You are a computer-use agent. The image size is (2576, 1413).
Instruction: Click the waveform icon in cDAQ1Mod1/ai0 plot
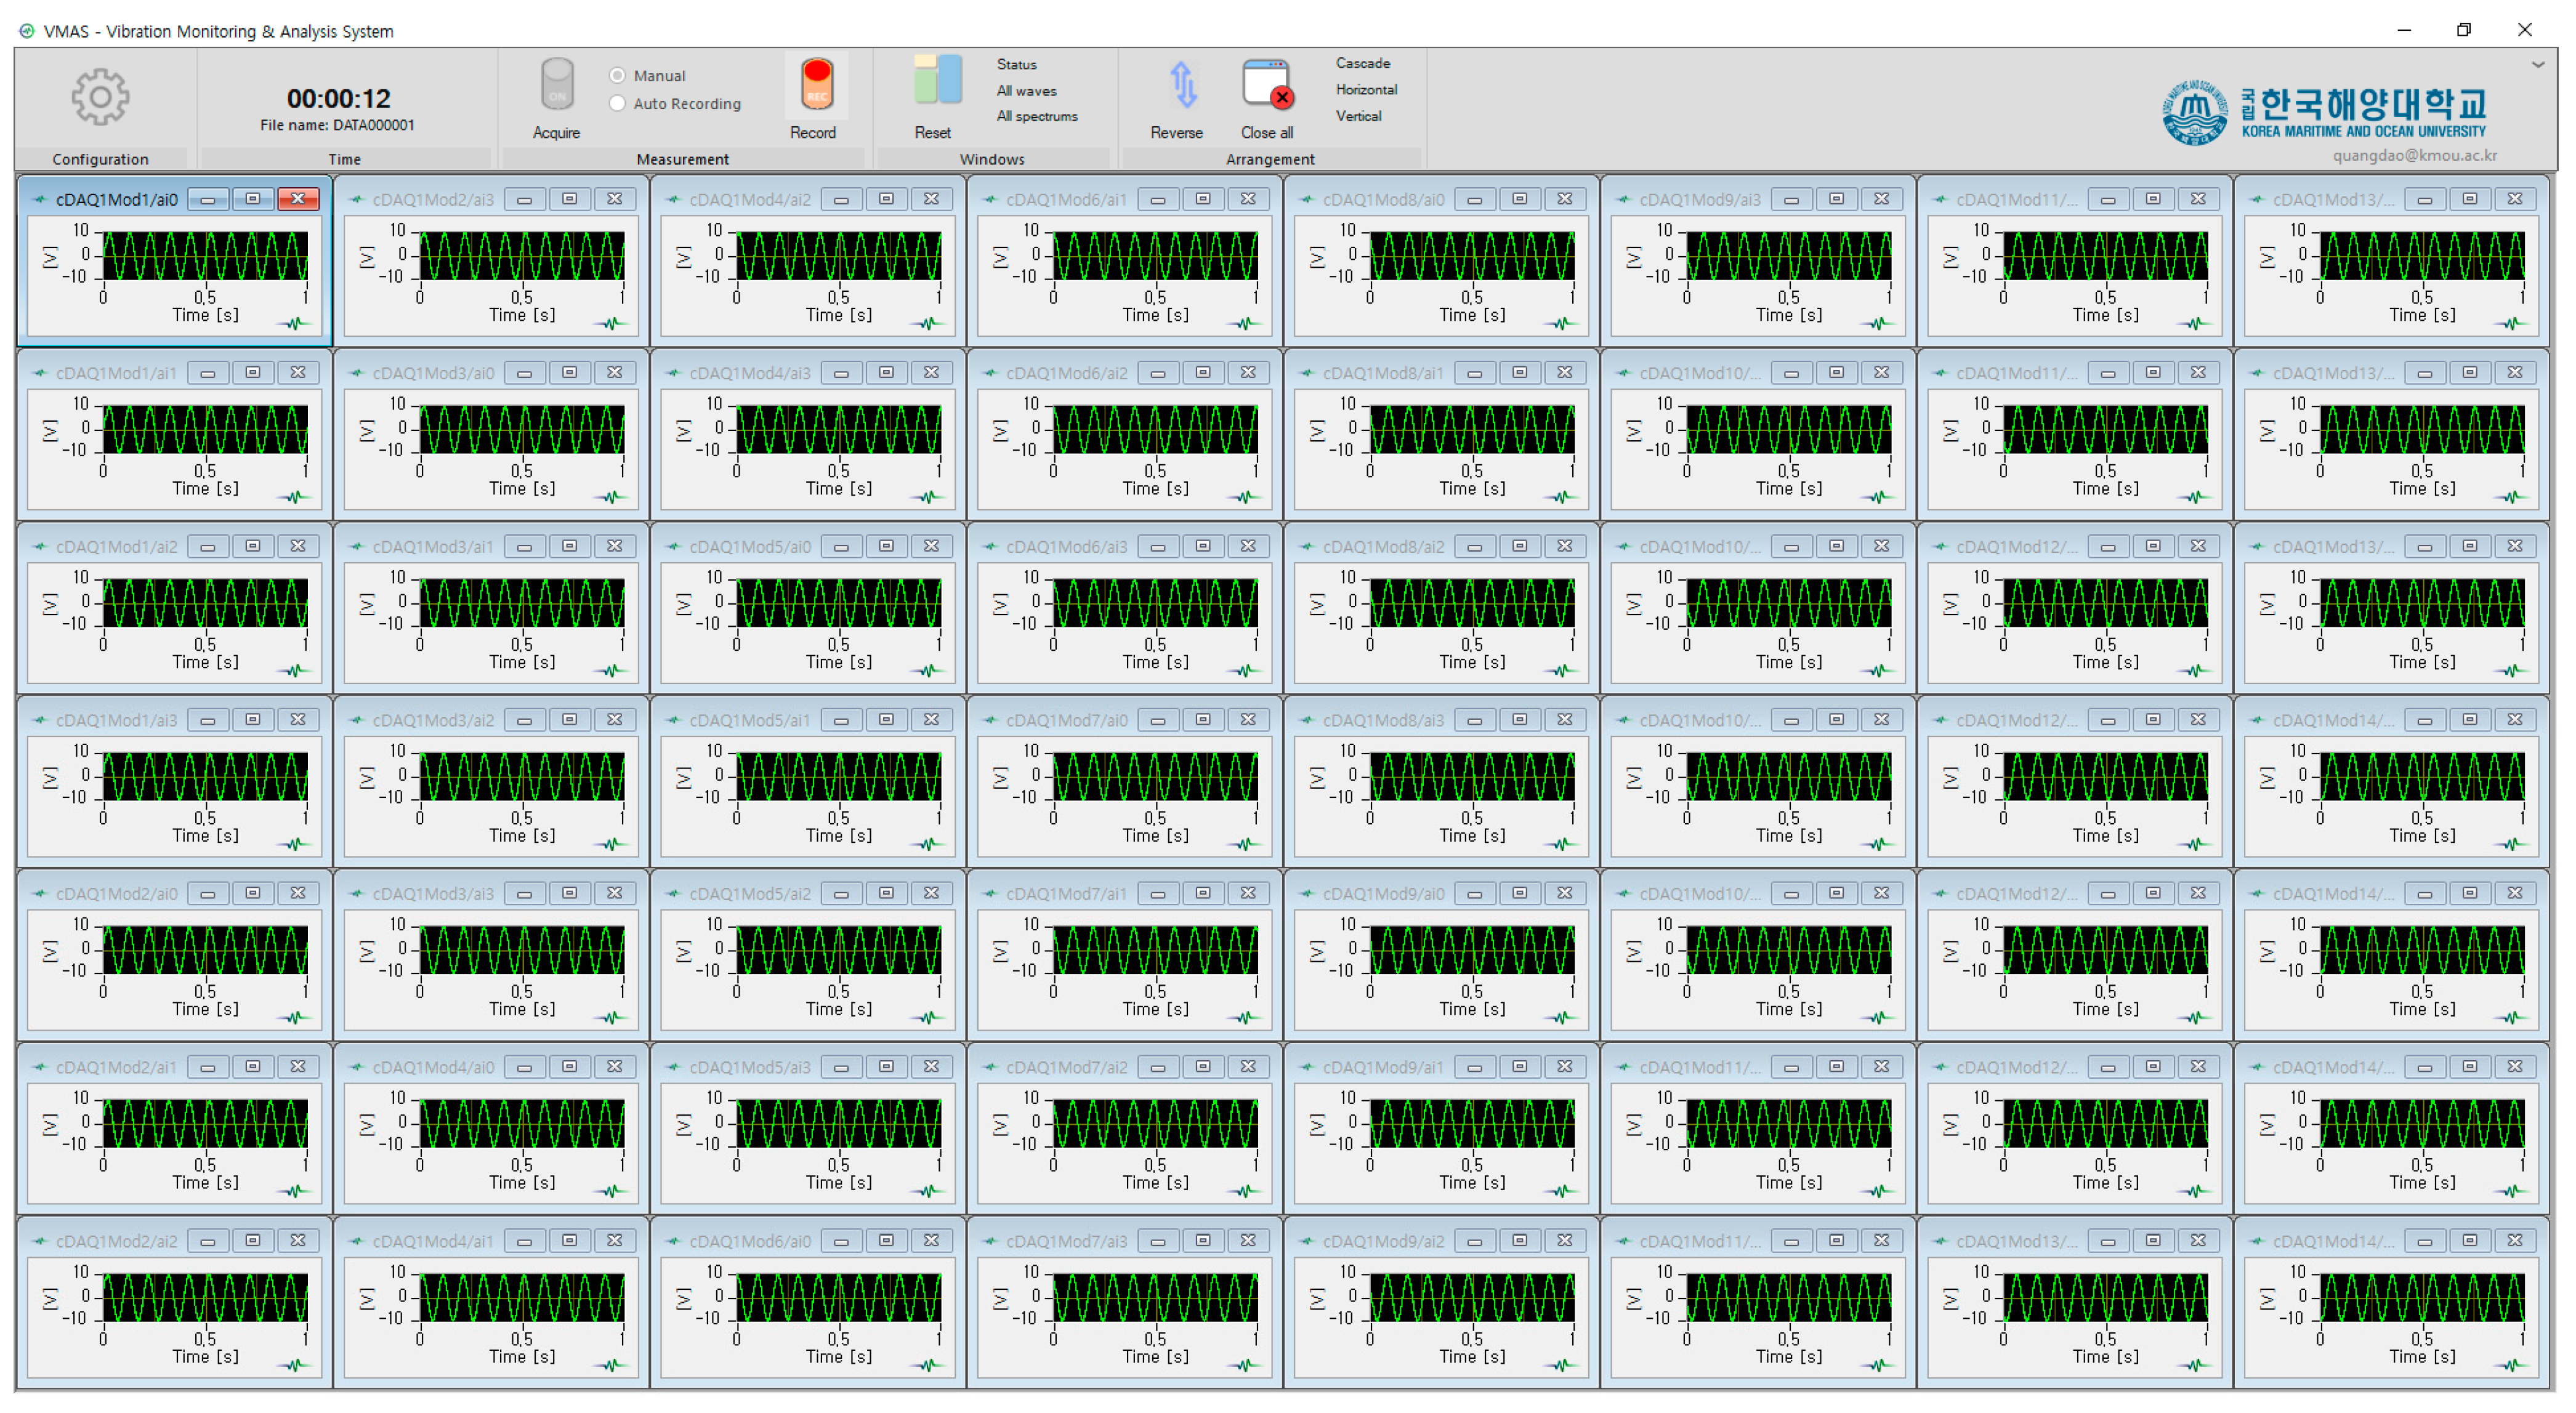pos(296,323)
